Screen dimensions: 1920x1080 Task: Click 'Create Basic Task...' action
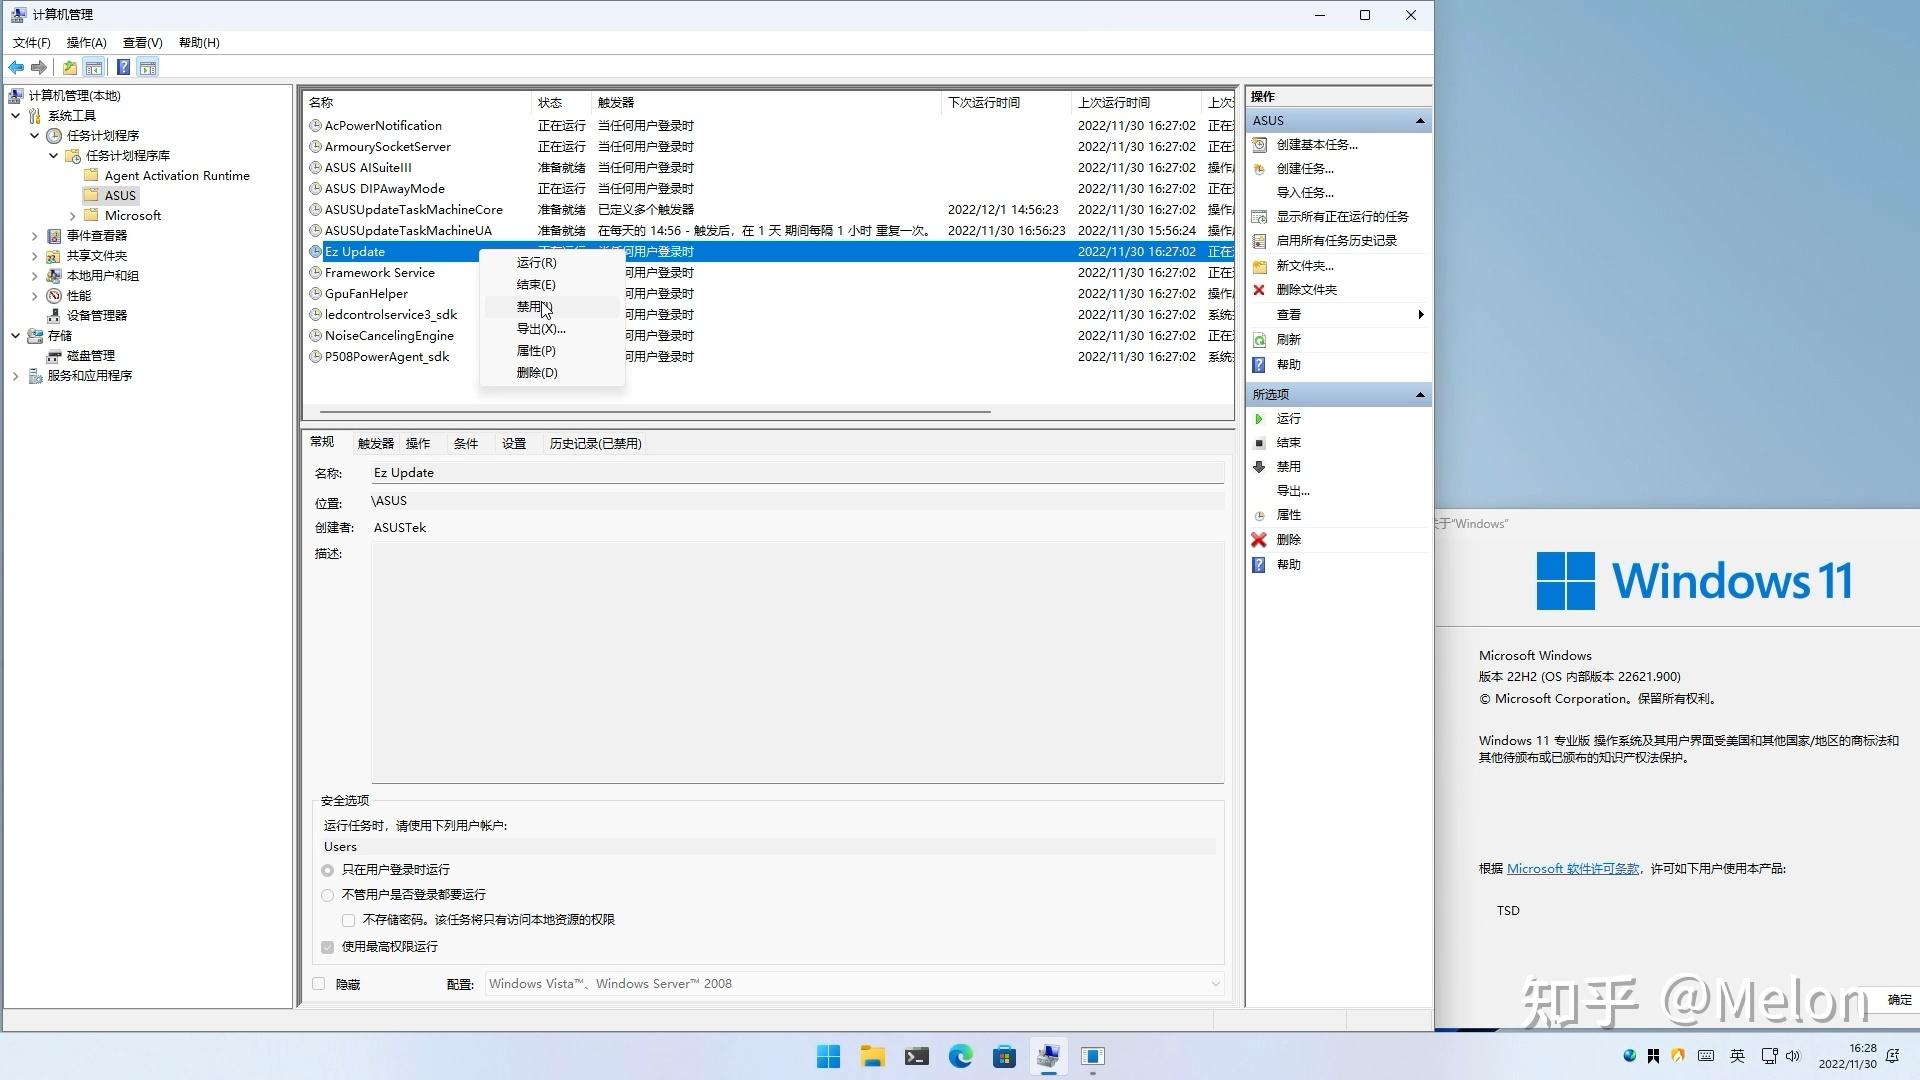click(x=1316, y=145)
